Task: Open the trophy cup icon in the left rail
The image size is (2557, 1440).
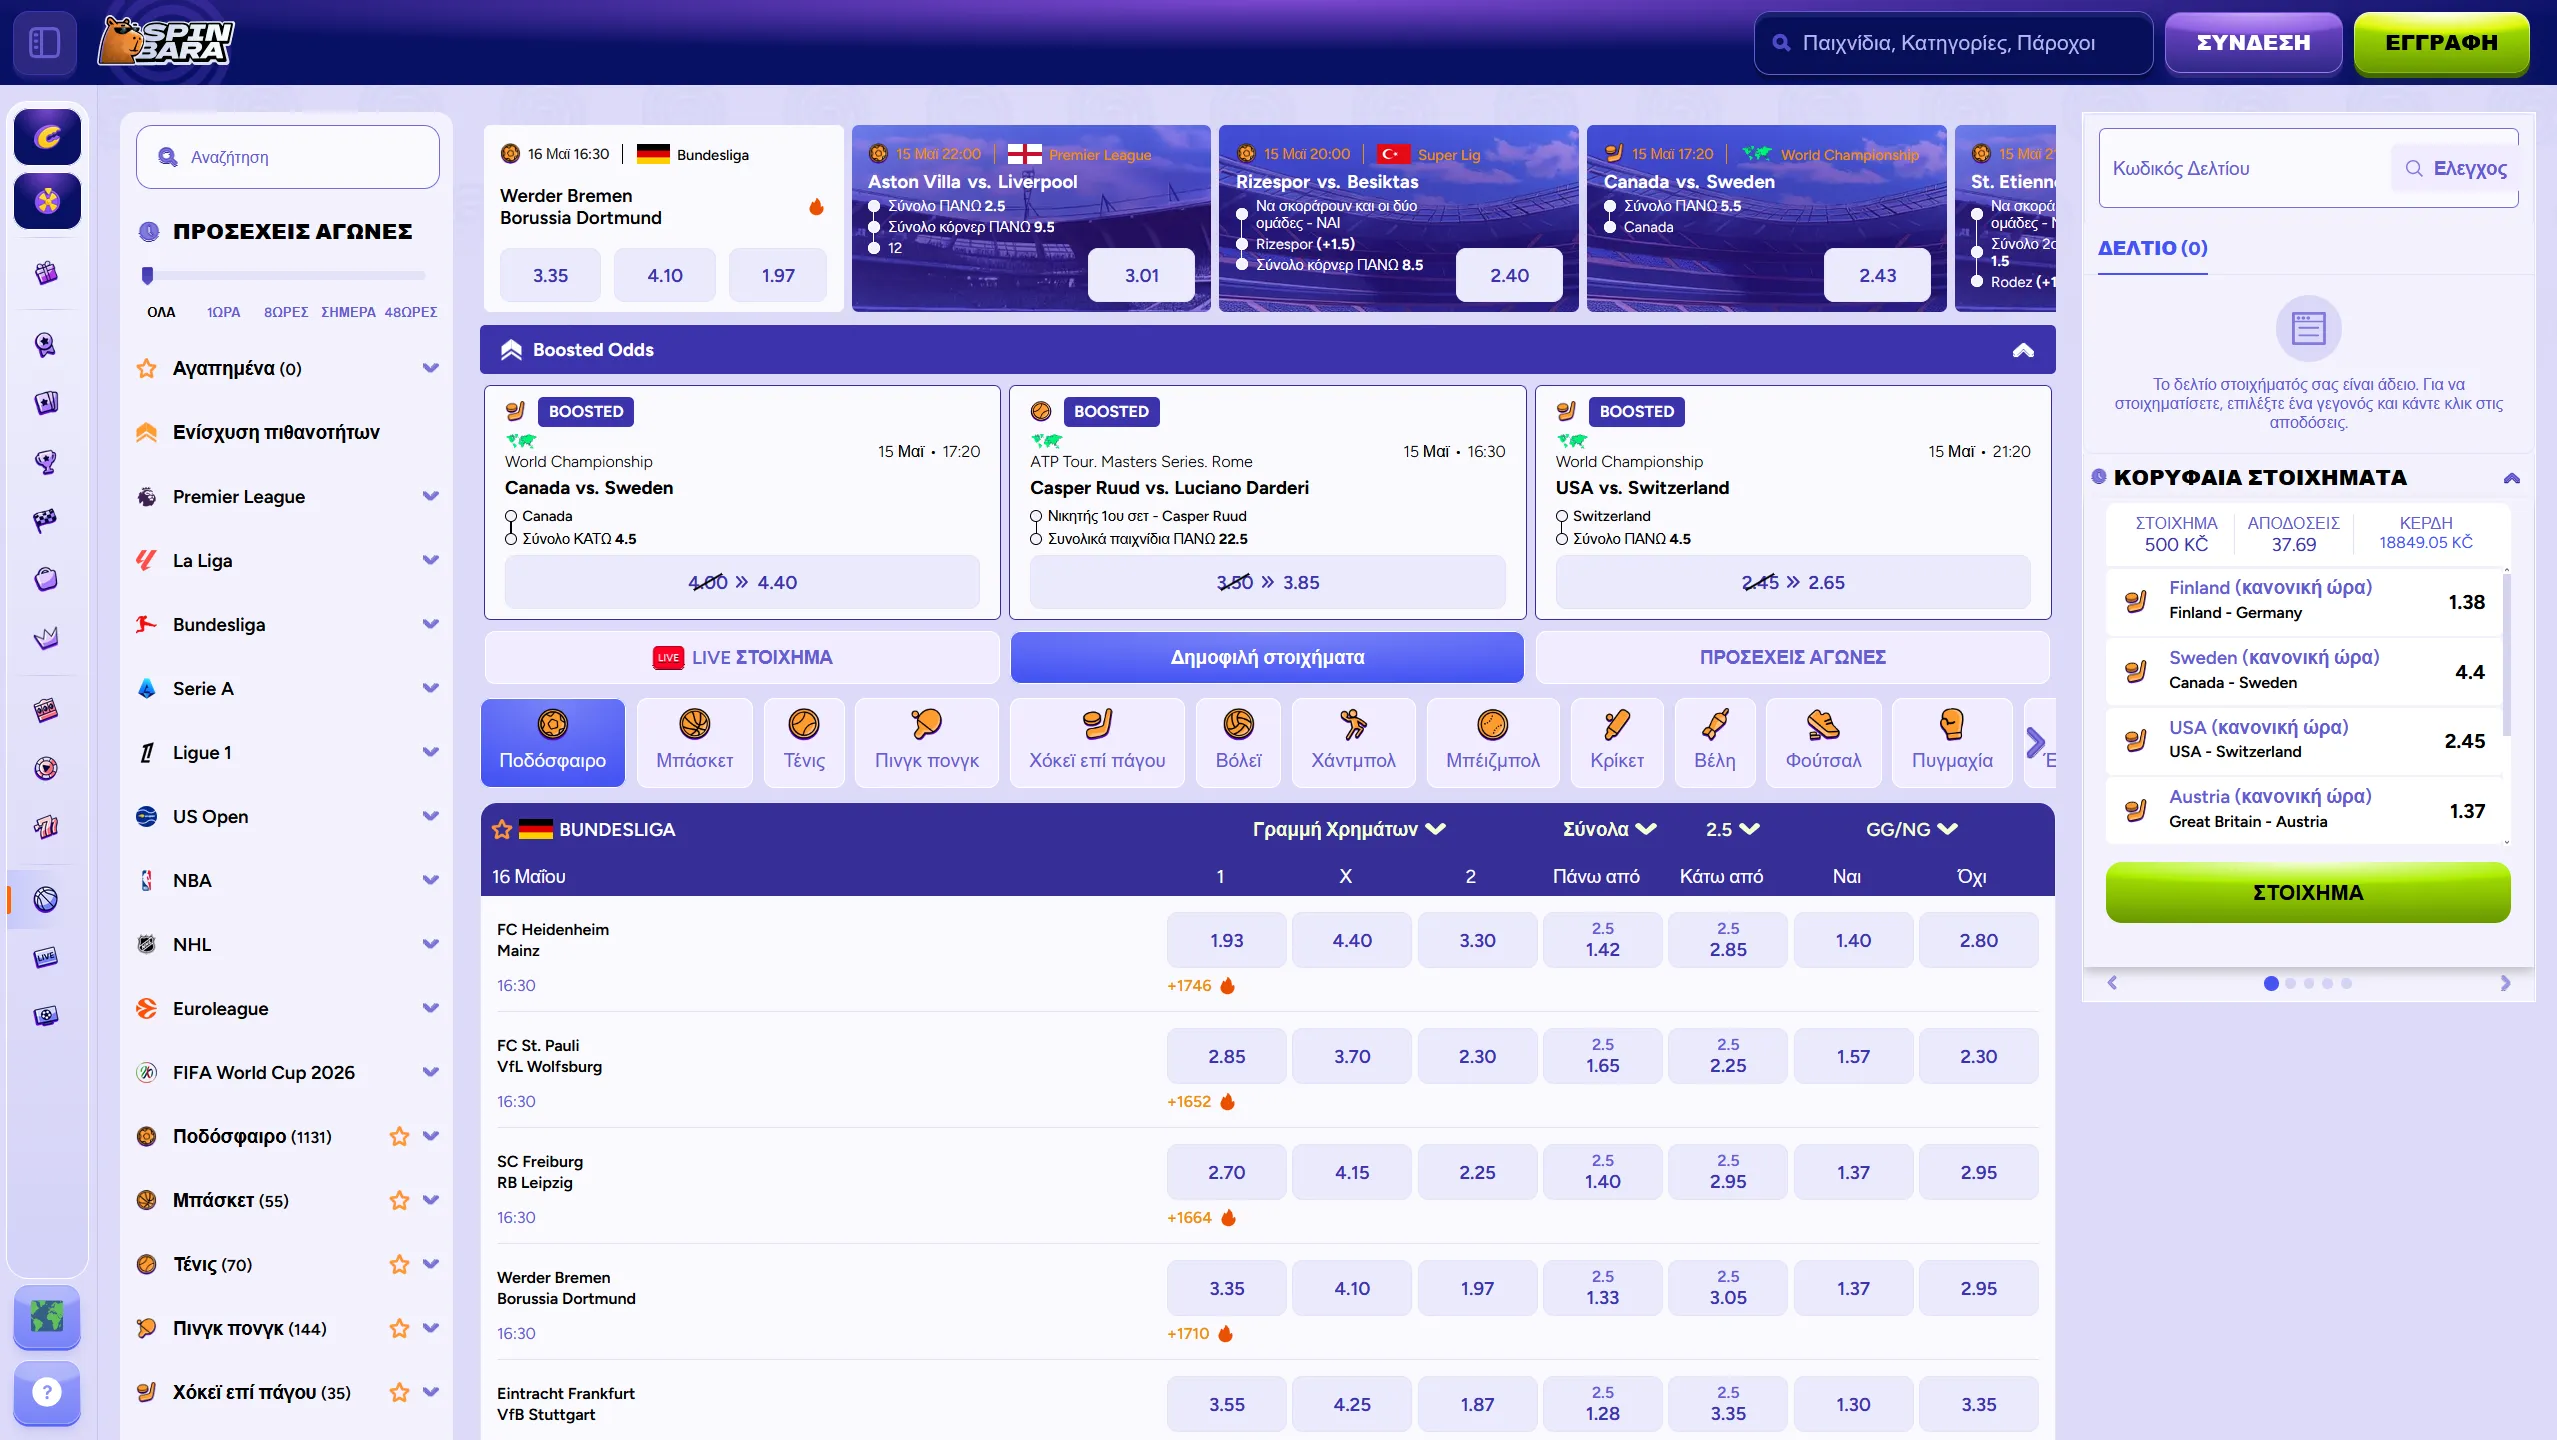Action: tap(46, 462)
